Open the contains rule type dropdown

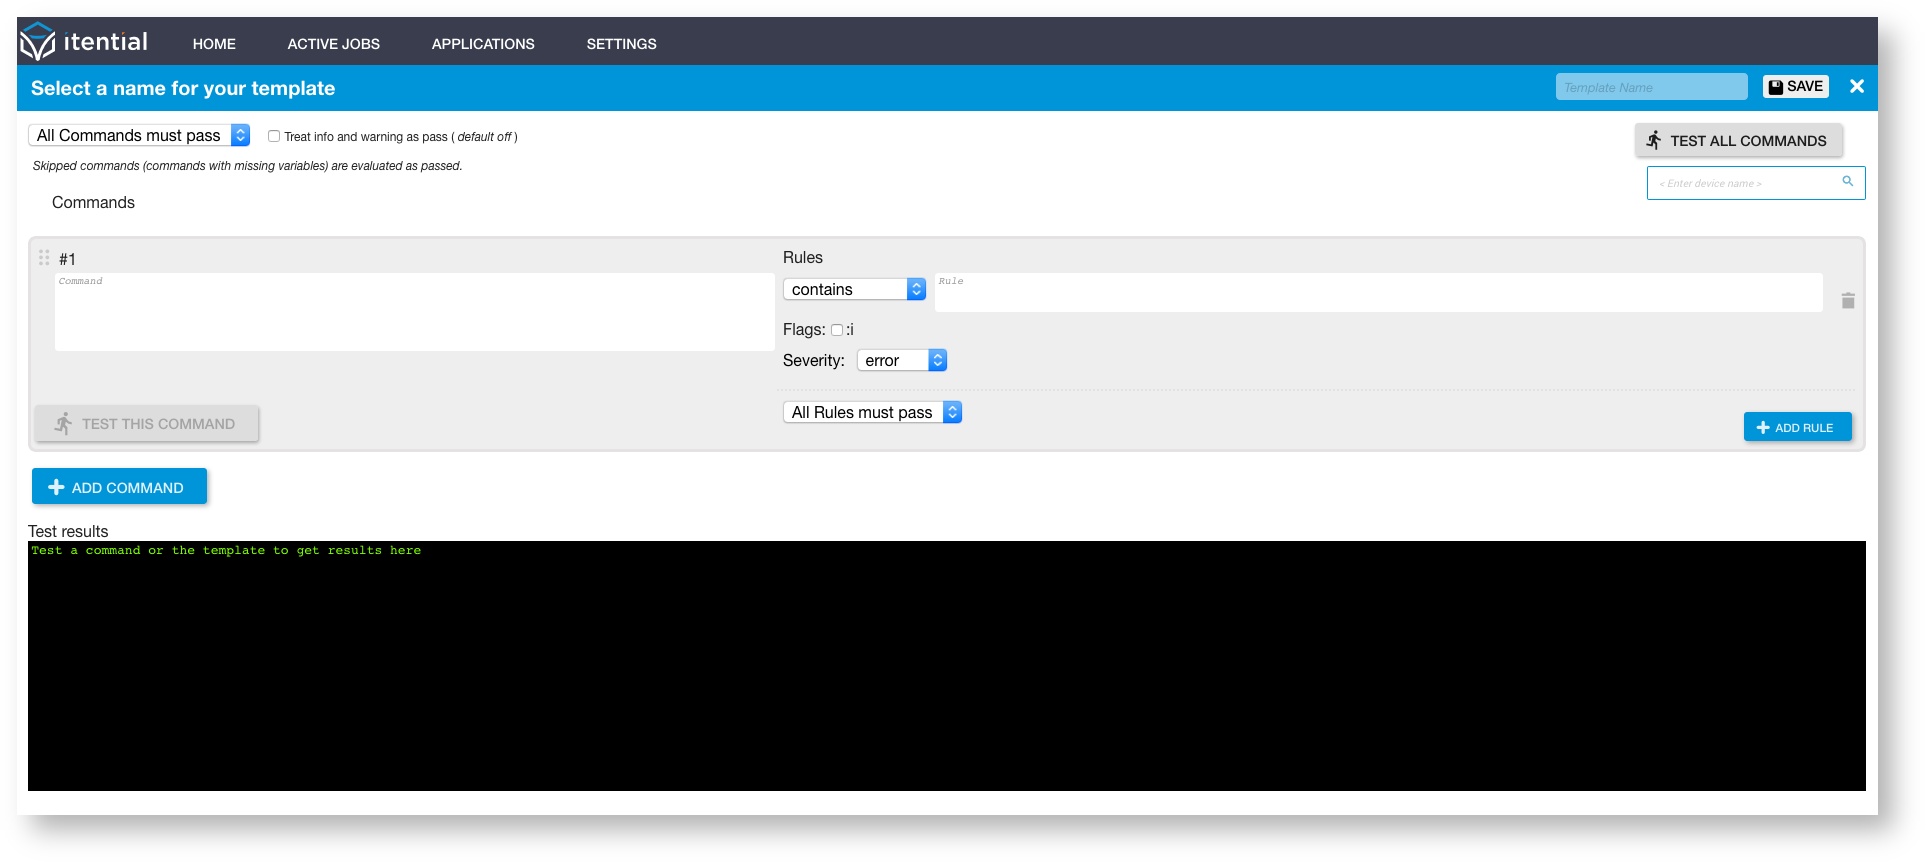click(x=854, y=289)
